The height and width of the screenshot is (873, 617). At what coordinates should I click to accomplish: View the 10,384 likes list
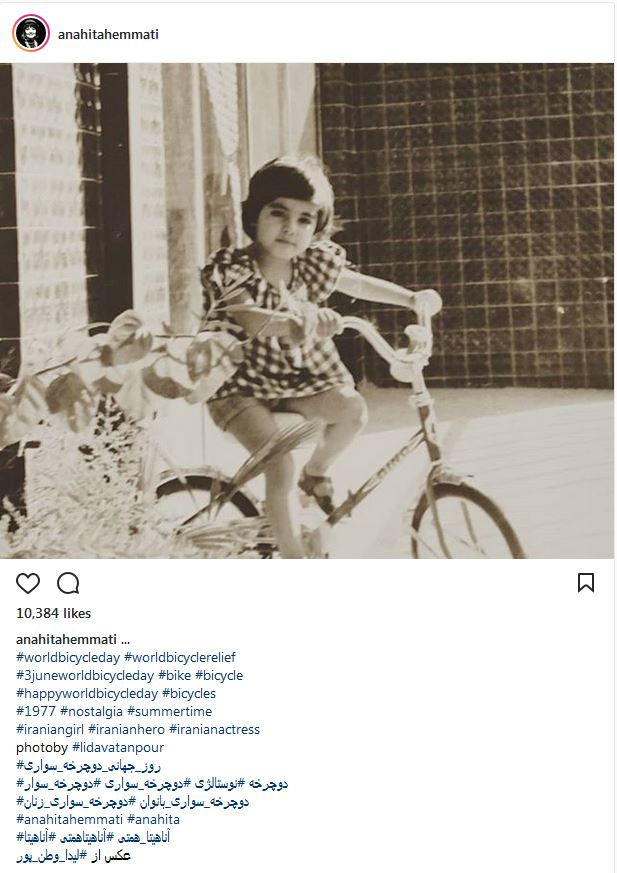coord(53,613)
